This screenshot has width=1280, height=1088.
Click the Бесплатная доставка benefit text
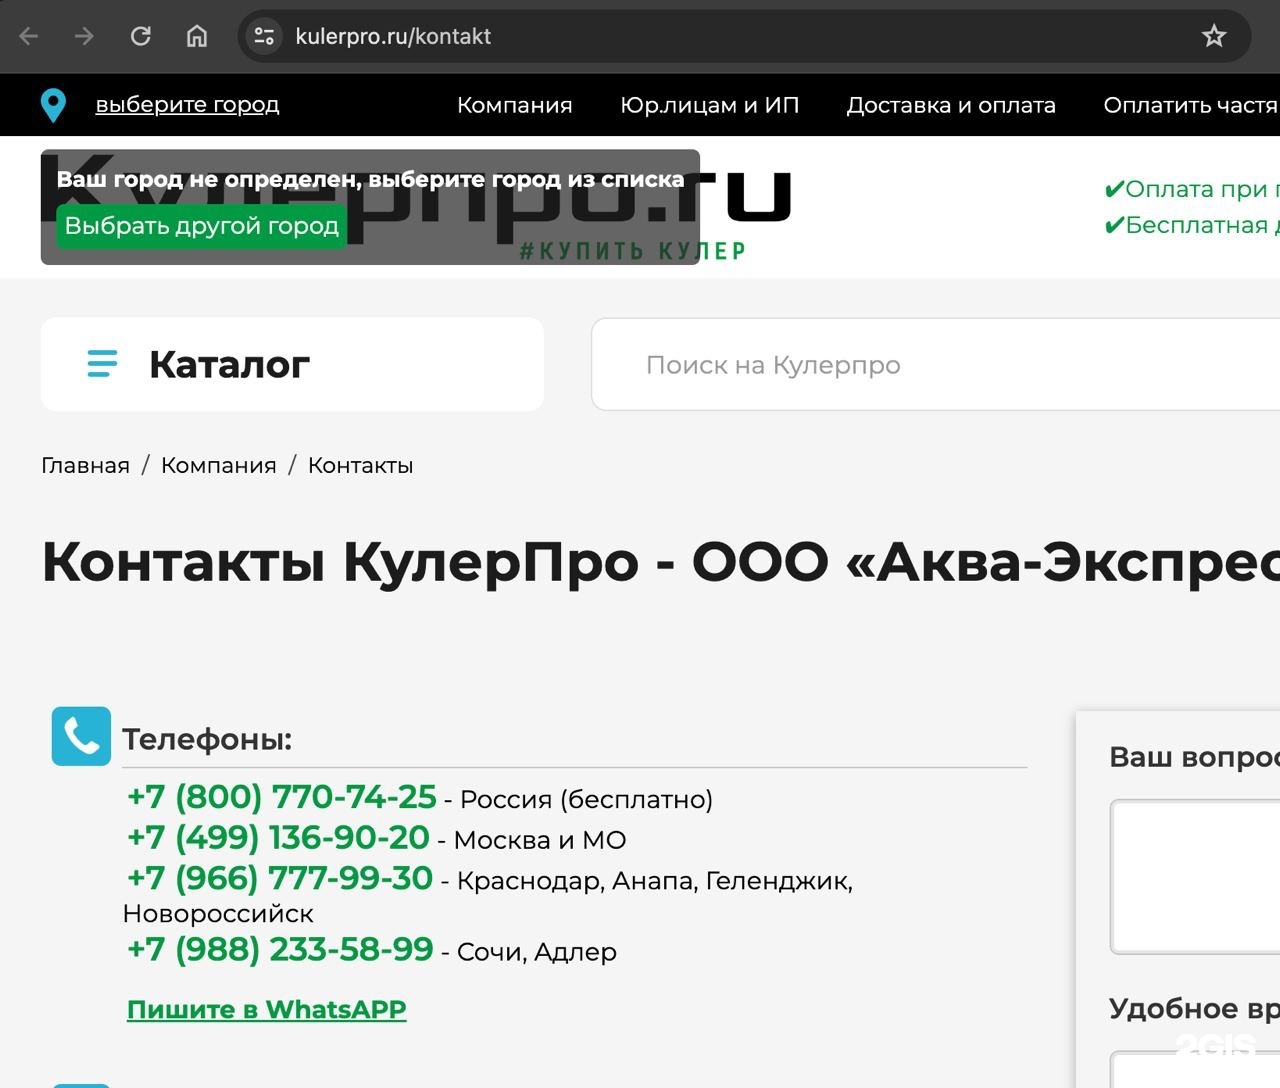point(1192,225)
